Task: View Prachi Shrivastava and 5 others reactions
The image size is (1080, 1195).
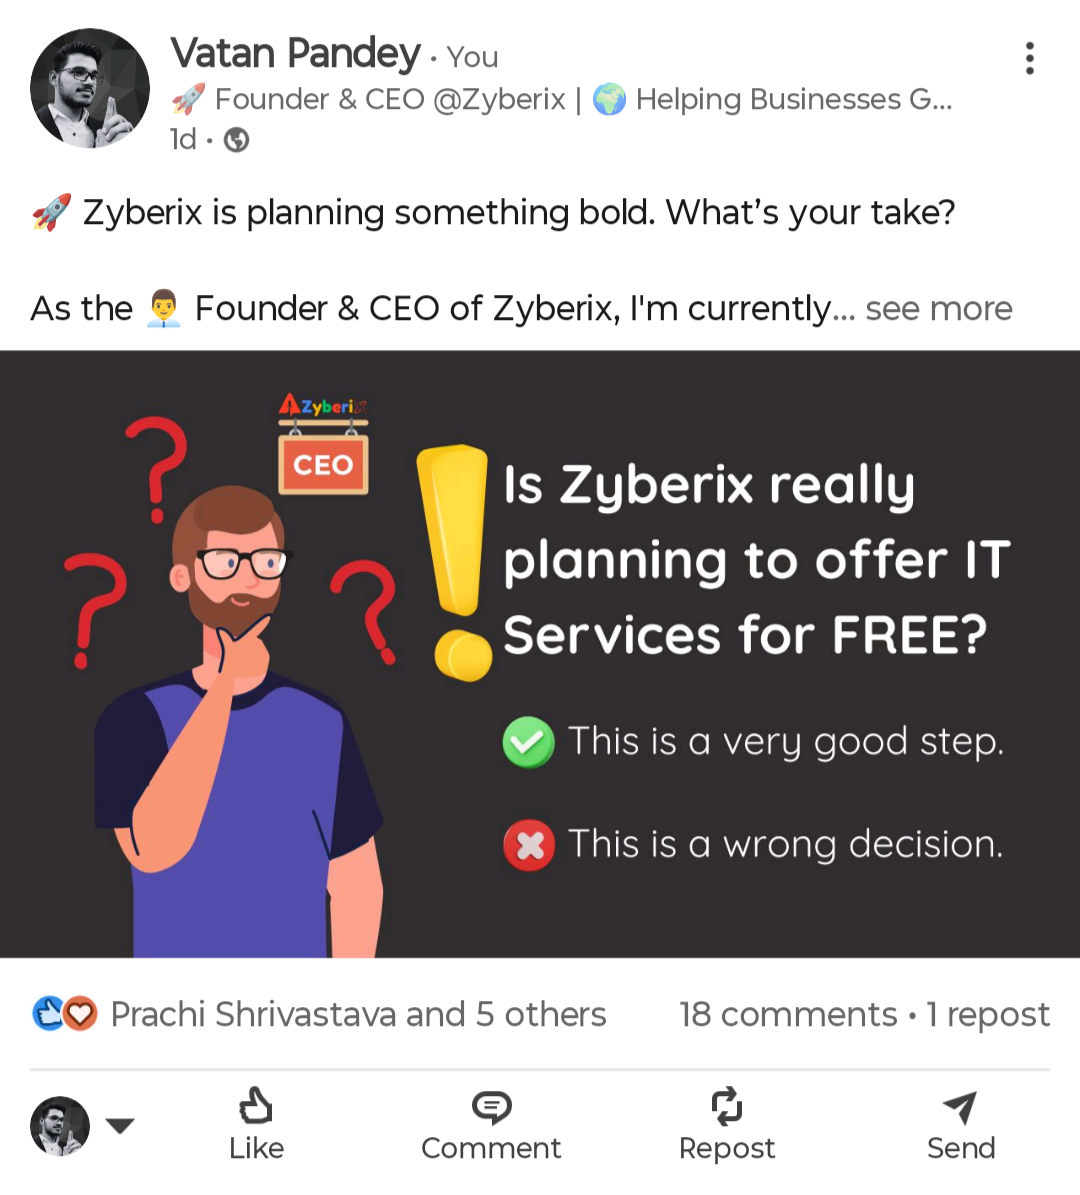Action: [x=358, y=1014]
